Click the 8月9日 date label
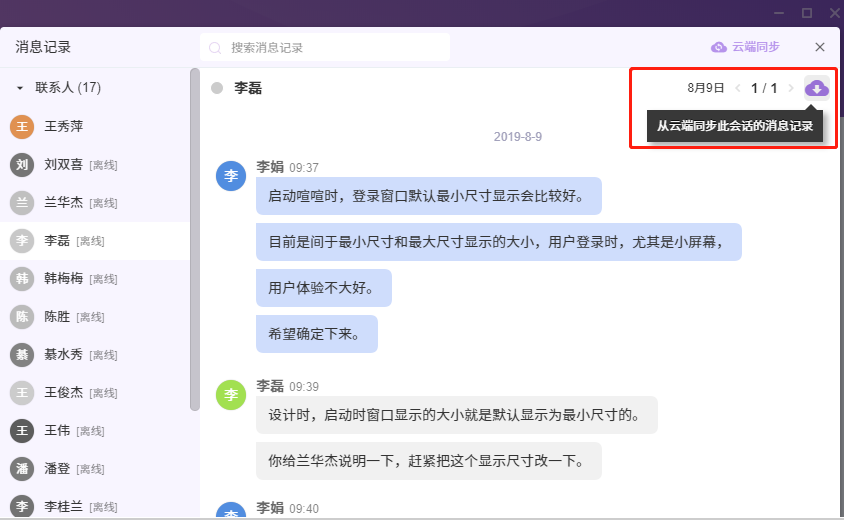Viewport: 844px width, 520px height. click(x=705, y=88)
